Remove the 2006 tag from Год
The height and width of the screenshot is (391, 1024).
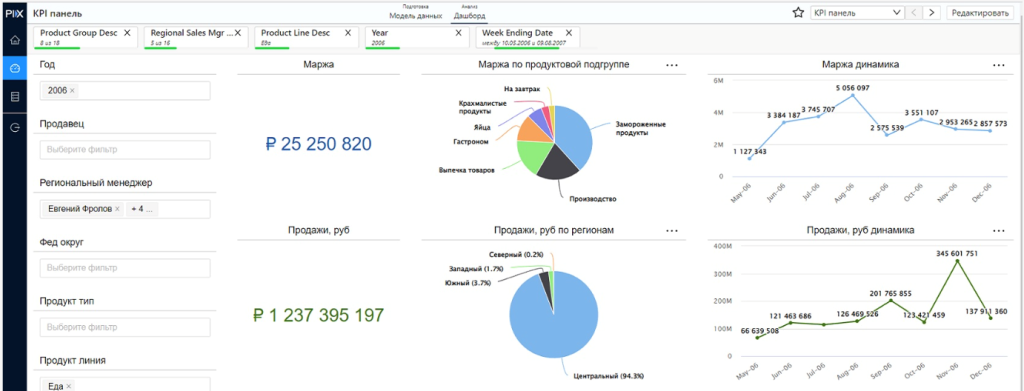click(x=72, y=91)
